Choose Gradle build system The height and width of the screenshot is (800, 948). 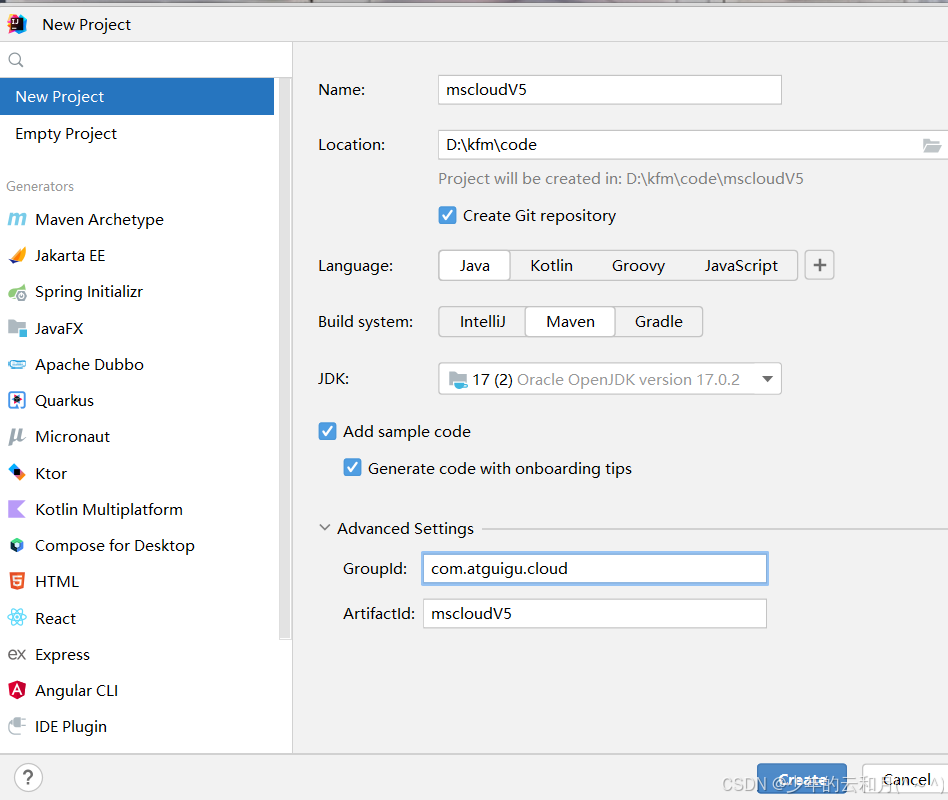[x=658, y=322]
